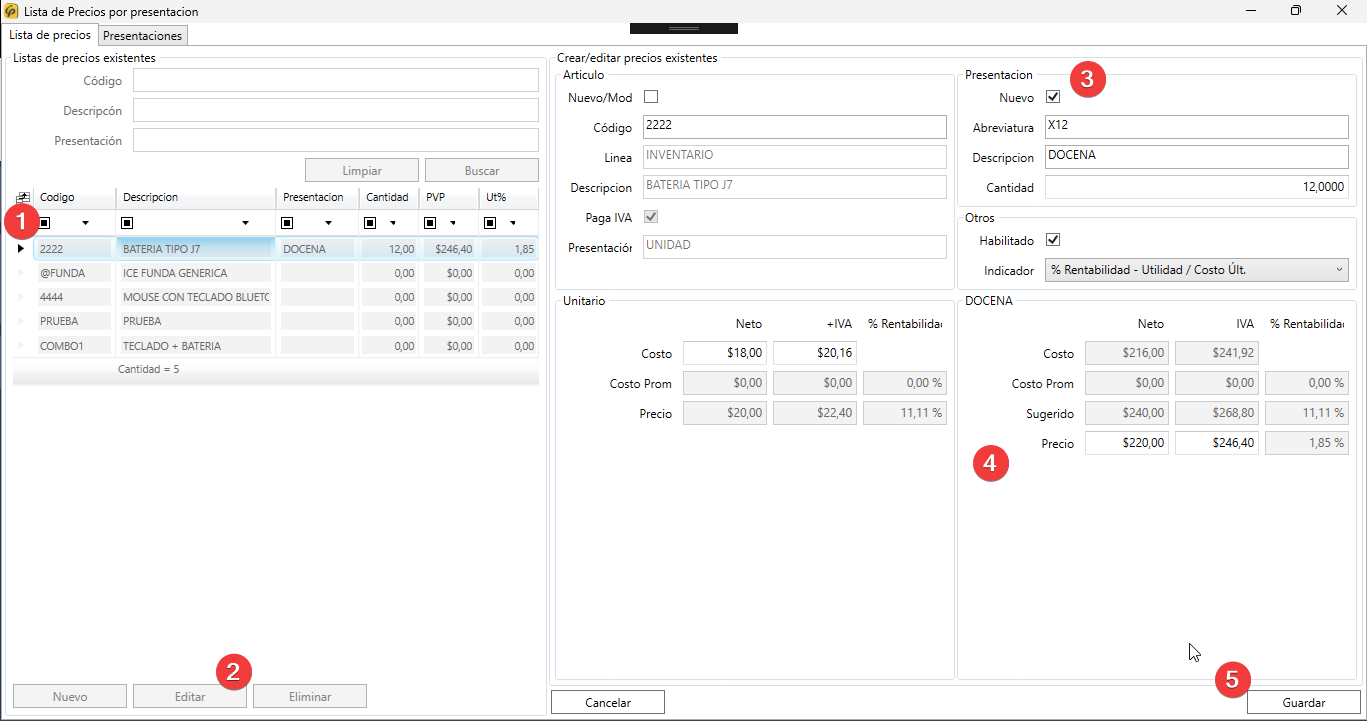Screen dimensions: 1367x721
Task: Open the Codigo filter dropdown arrow
Action: 85,223
